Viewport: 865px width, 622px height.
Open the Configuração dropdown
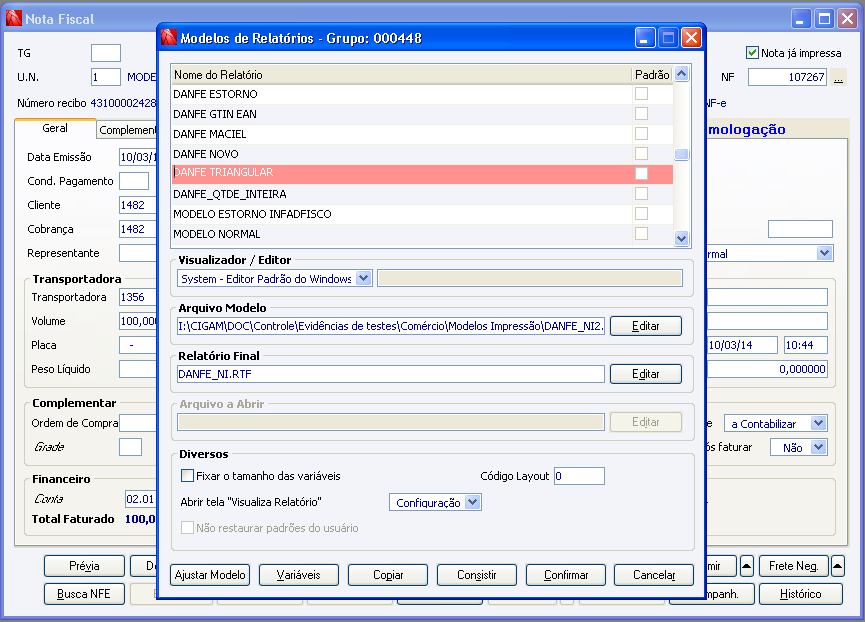point(473,502)
